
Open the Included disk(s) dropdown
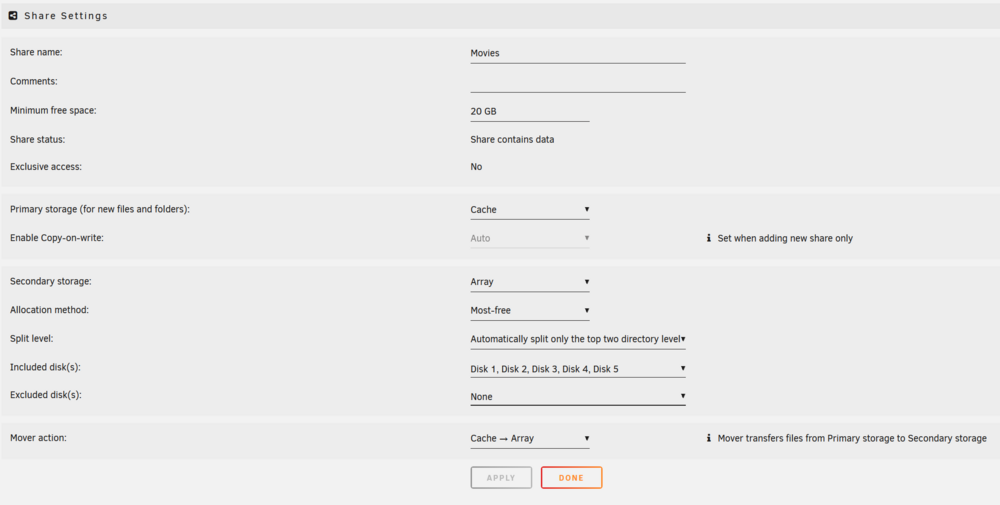(x=578, y=369)
